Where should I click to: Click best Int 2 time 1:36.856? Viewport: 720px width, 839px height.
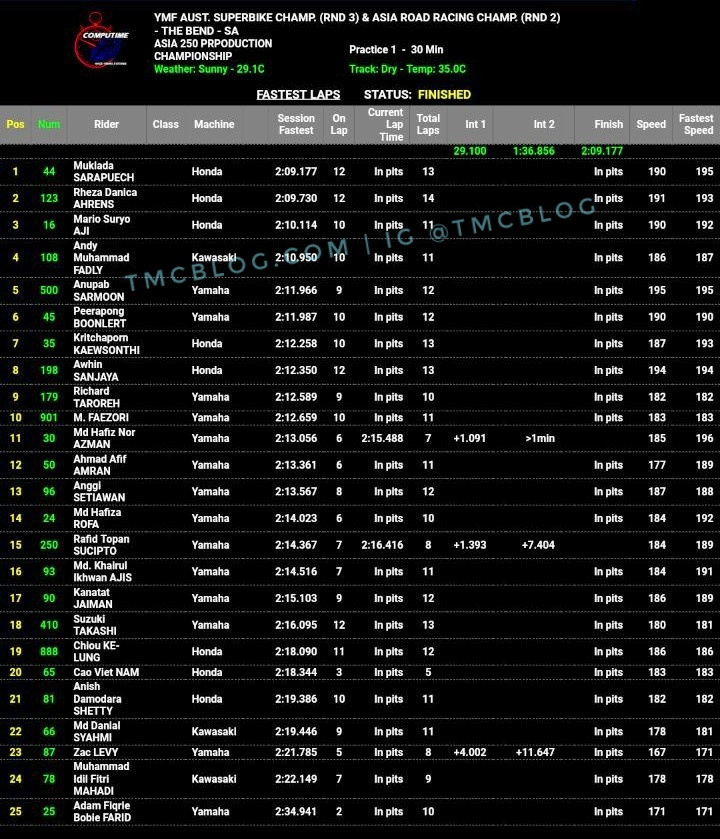click(534, 151)
